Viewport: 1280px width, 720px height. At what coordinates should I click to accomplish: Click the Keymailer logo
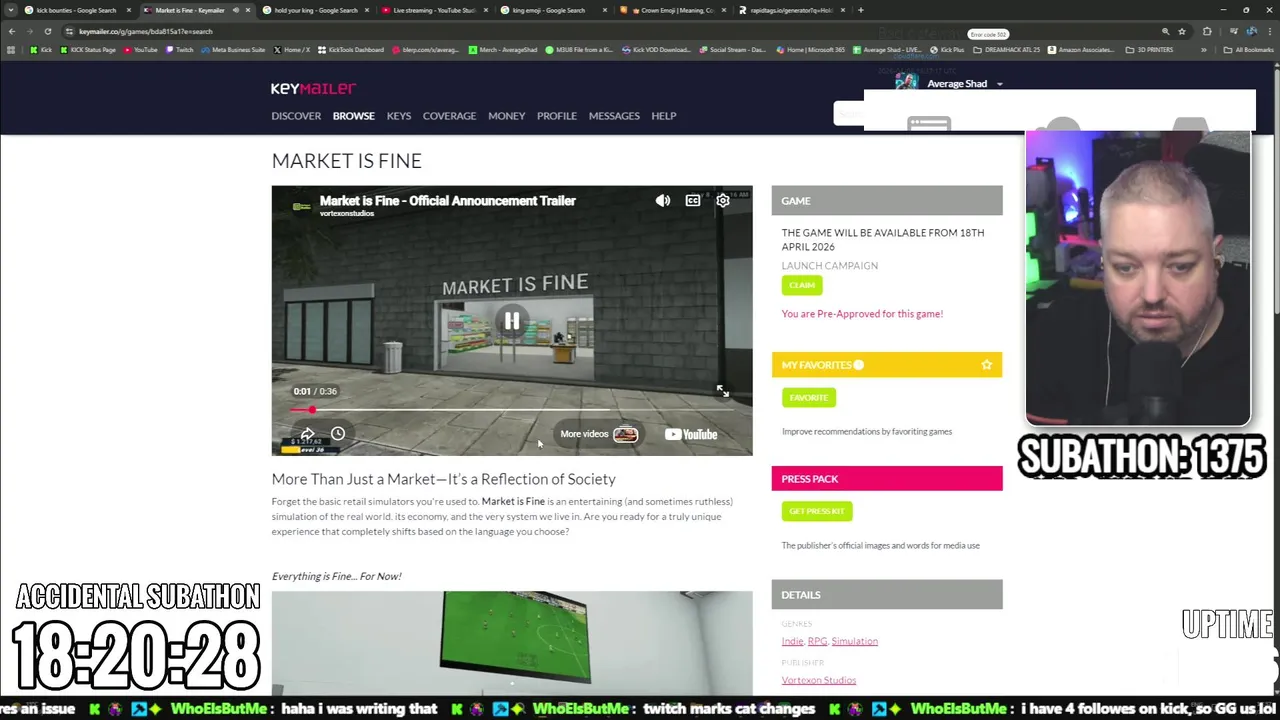click(313, 88)
